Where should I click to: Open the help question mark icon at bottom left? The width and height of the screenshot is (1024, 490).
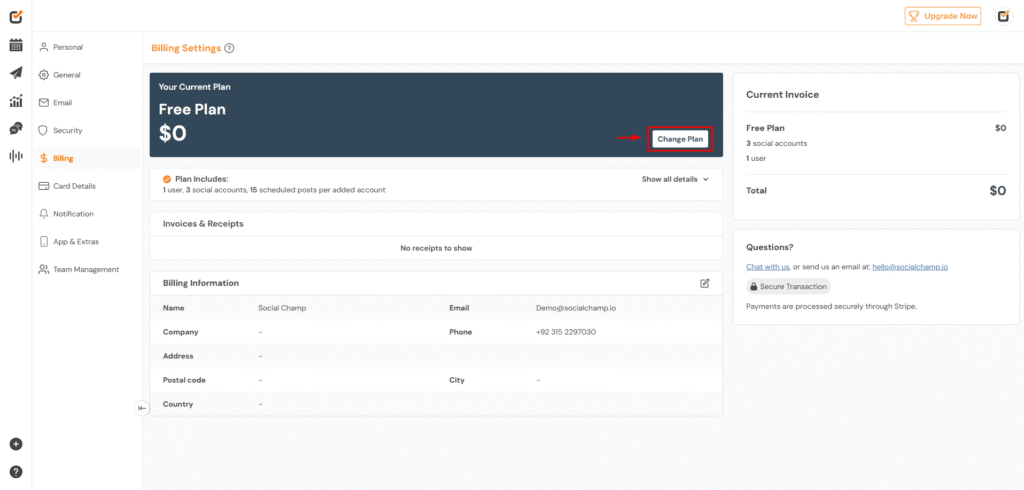point(16,471)
